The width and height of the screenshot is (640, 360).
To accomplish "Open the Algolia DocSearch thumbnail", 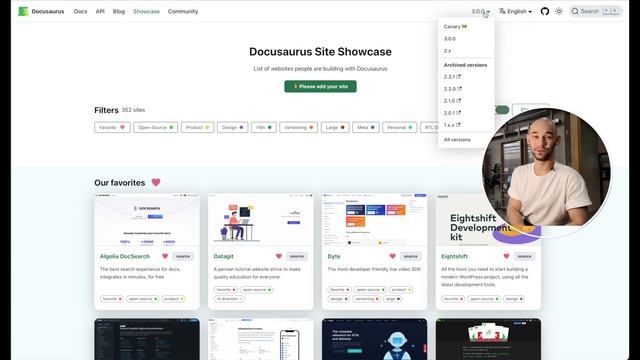I will pyautogui.click(x=147, y=220).
